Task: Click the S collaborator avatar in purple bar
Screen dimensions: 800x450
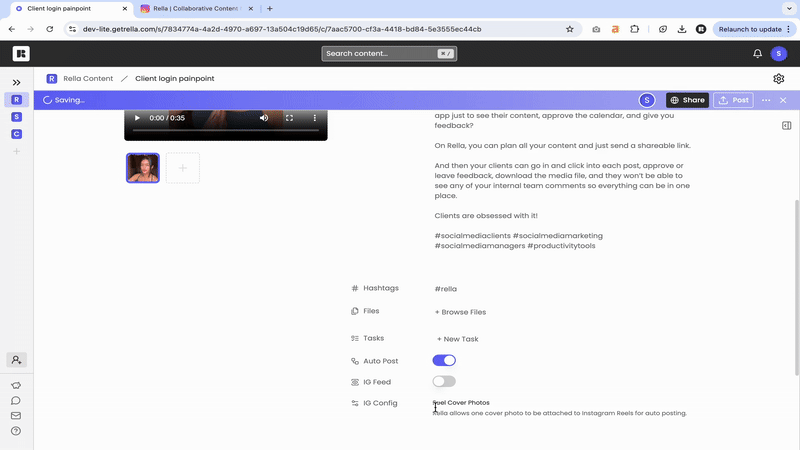Action: (x=647, y=100)
